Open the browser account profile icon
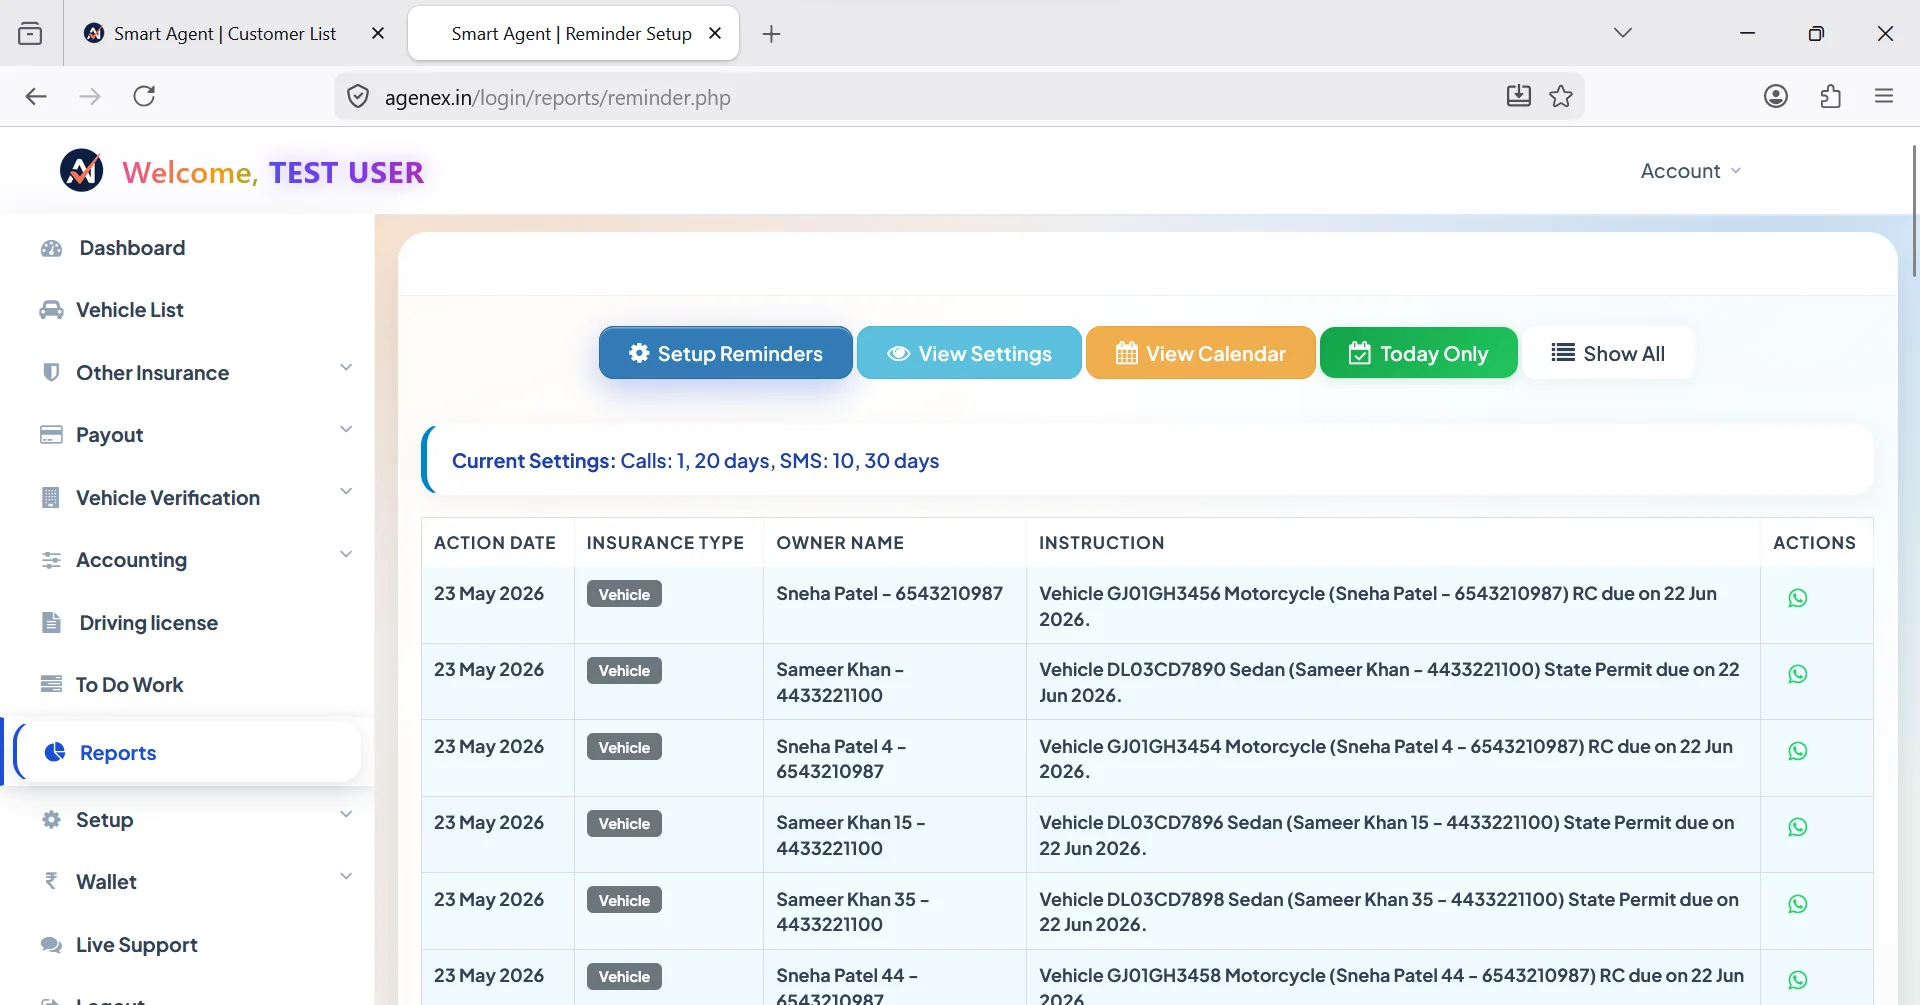The height and width of the screenshot is (1005, 1920). point(1776,96)
